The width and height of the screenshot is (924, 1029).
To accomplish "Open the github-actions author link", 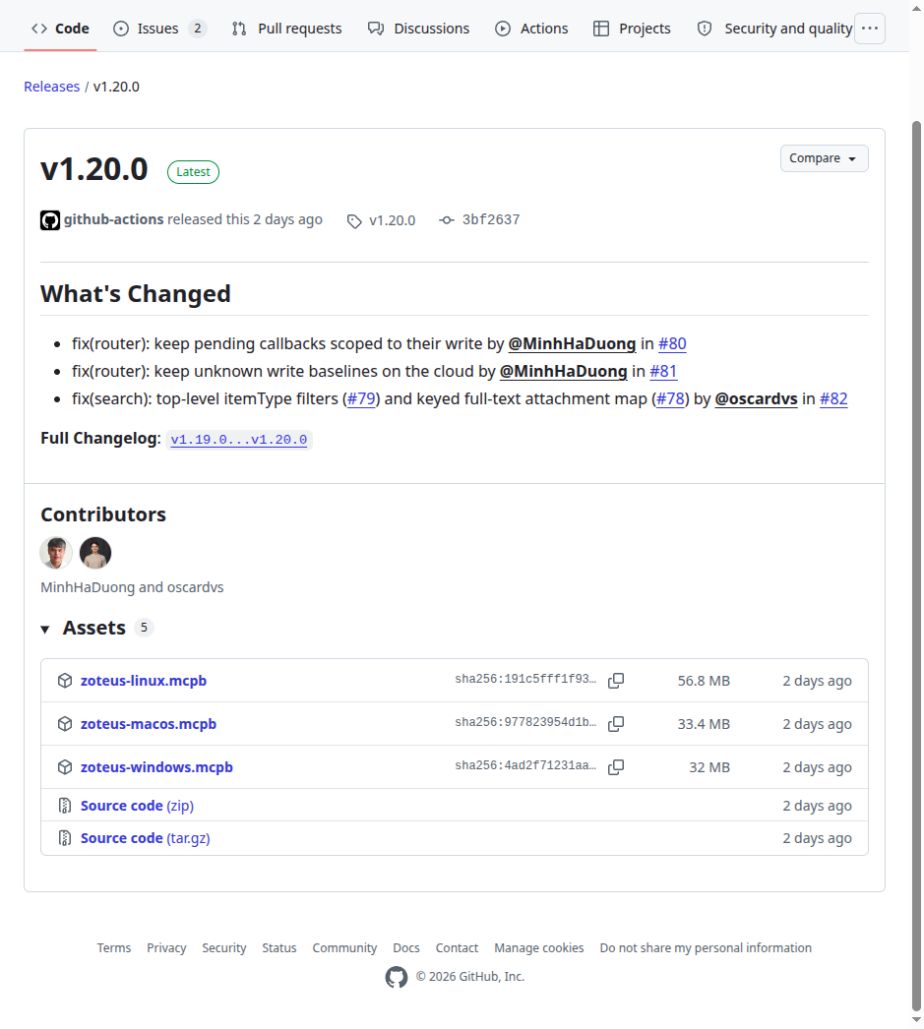I will point(114,219).
